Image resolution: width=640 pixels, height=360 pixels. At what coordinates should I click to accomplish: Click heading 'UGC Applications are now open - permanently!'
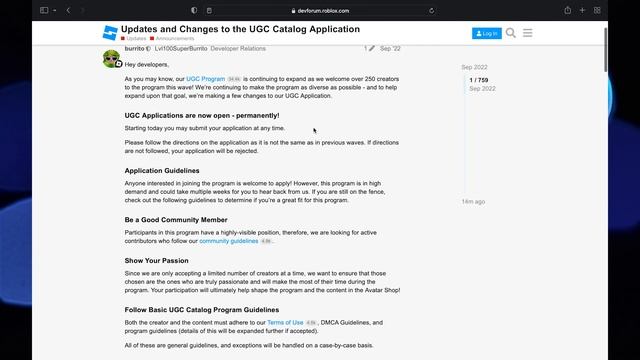click(202, 116)
